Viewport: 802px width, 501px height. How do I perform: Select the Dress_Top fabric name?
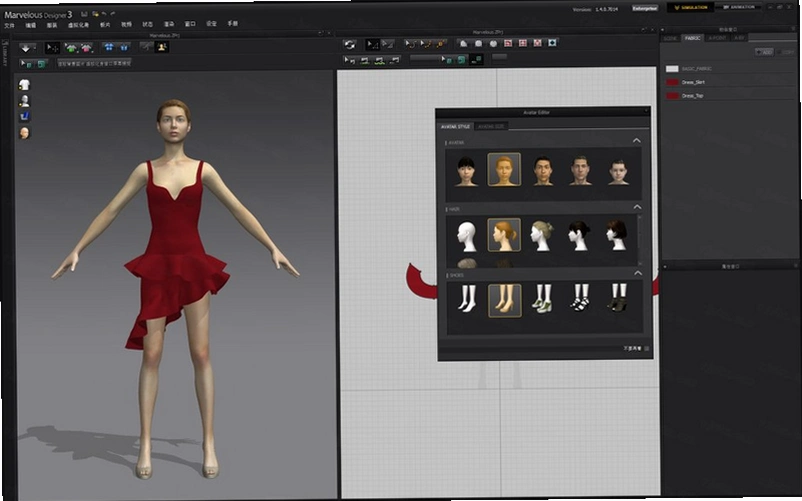pos(693,96)
